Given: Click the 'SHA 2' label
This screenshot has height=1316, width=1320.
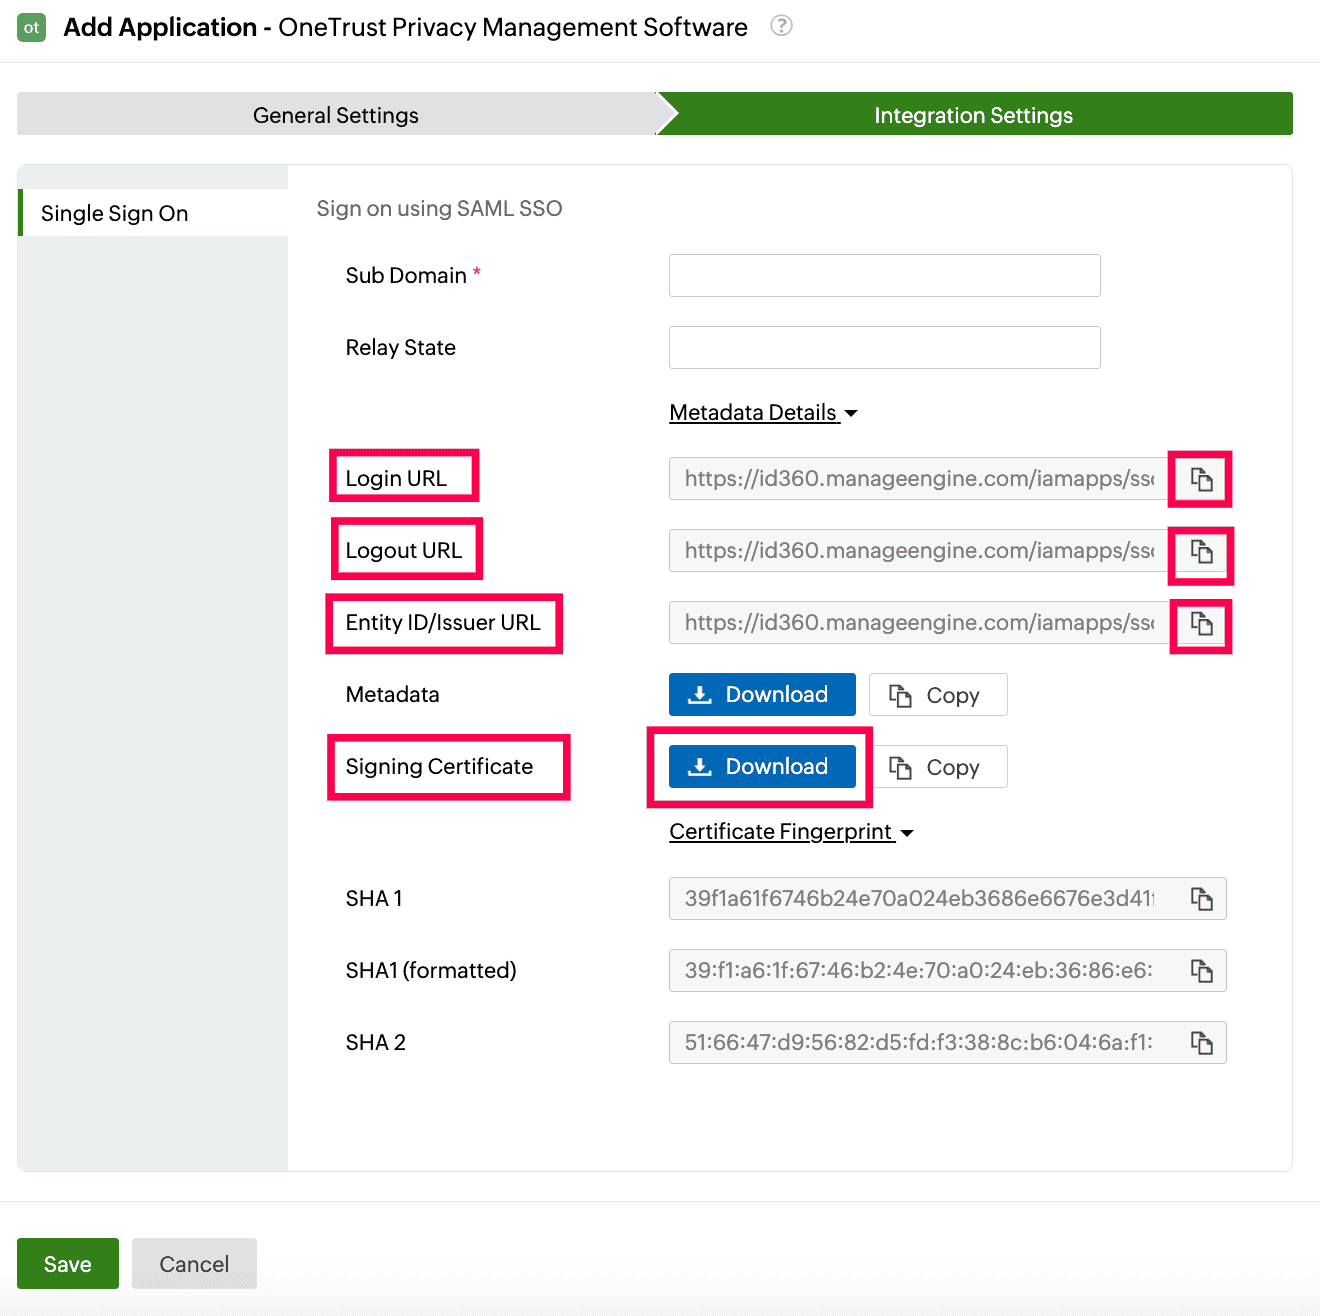Looking at the screenshot, I should 376,1042.
